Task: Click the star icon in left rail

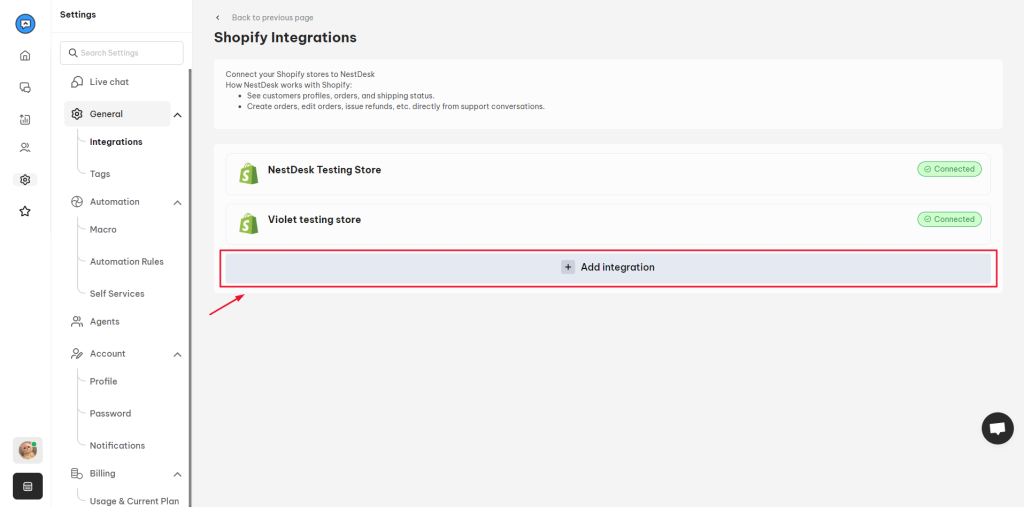Action: click(25, 211)
